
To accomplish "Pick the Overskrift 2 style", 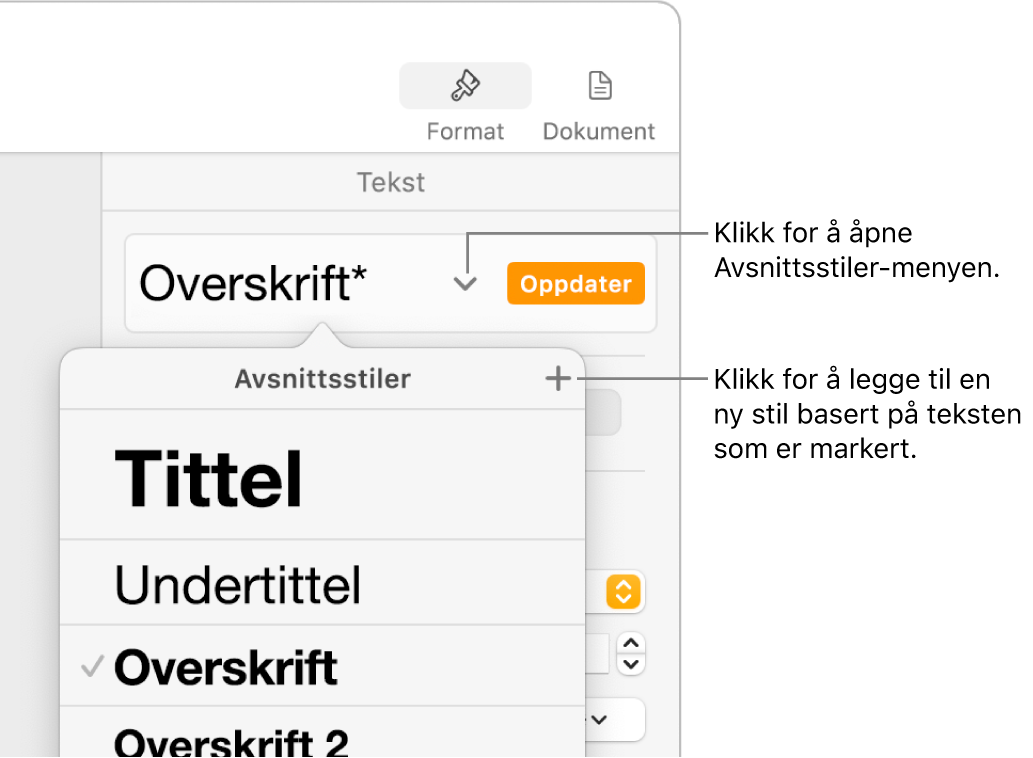I will [322, 732].
